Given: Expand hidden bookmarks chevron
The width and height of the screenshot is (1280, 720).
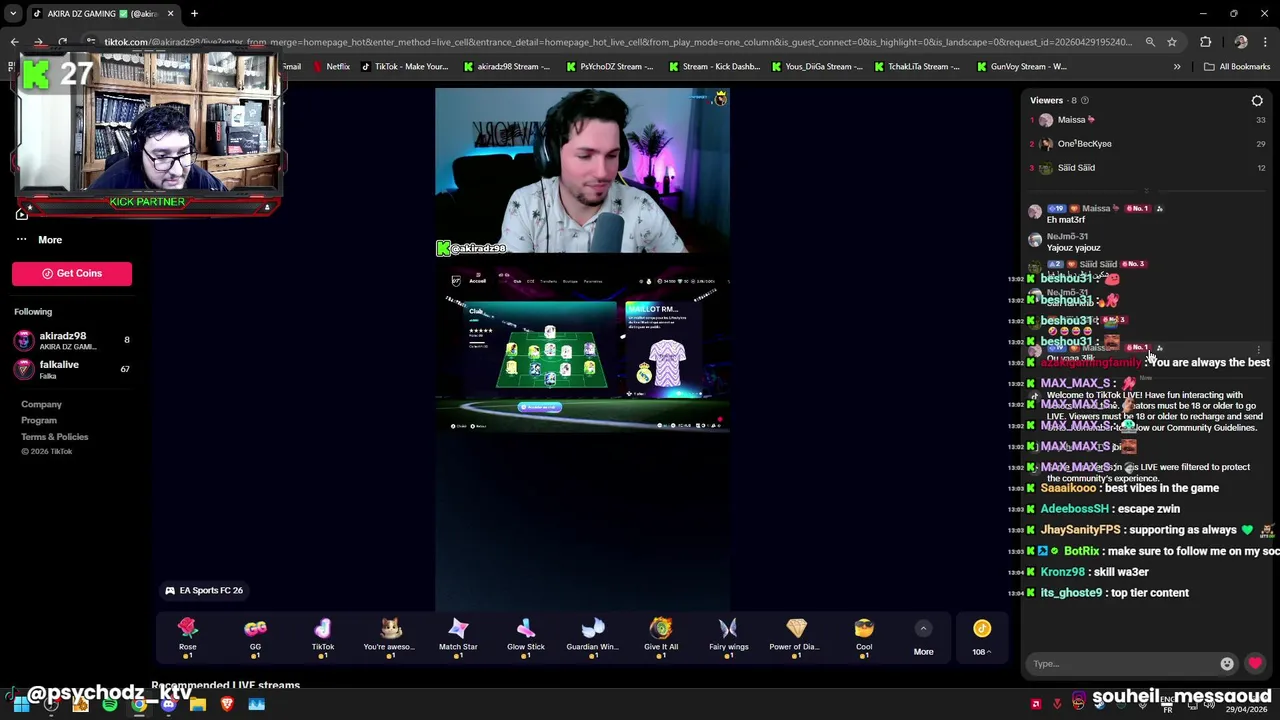Looking at the screenshot, I should point(1177,67).
